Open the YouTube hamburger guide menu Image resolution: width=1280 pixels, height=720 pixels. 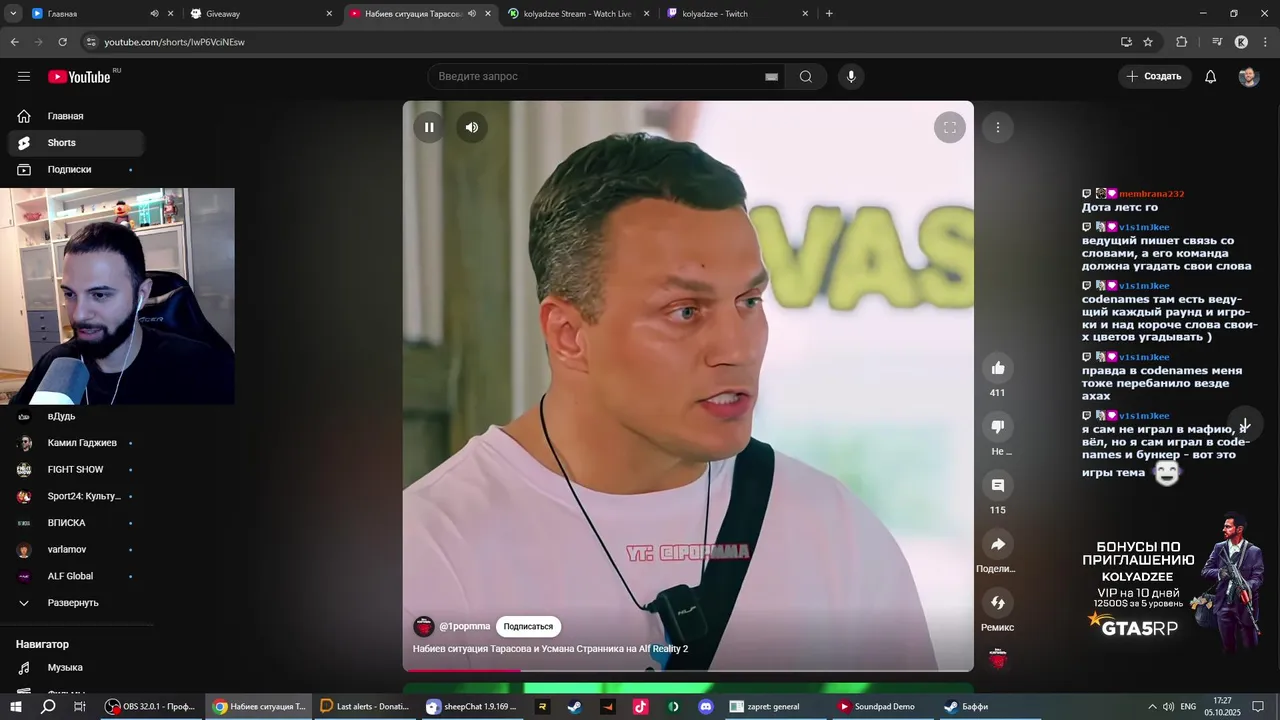coord(24,76)
